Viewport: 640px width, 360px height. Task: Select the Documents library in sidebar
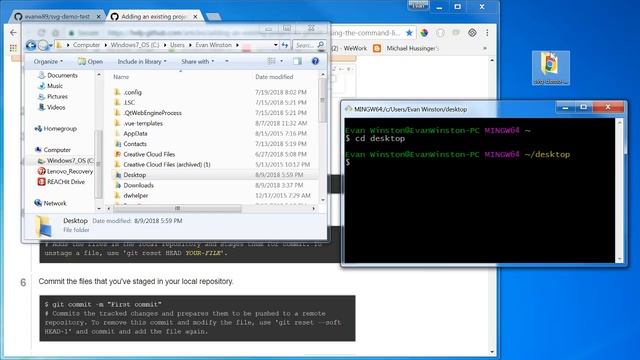pos(58,76)
